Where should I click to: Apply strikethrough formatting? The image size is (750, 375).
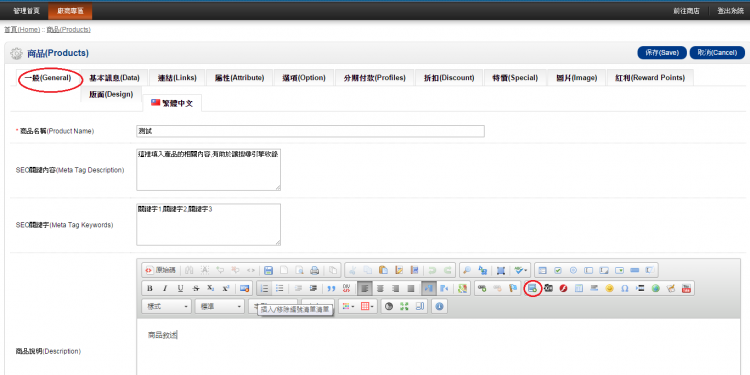click(x=196, y=288)
